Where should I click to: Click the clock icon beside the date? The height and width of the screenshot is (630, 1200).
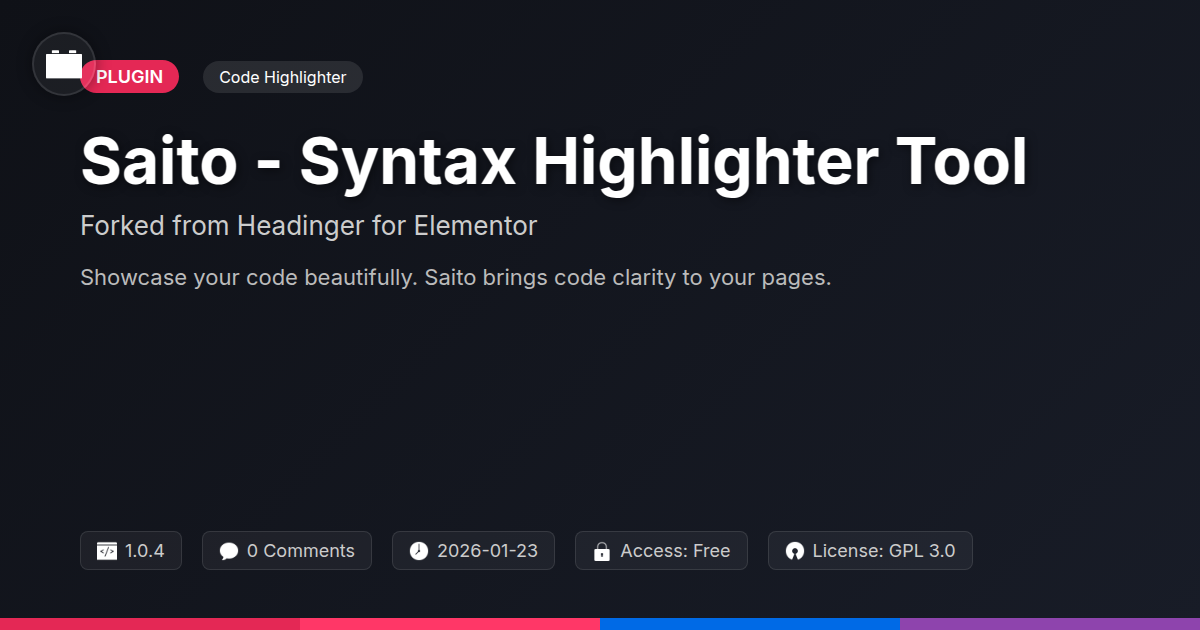tap(419, 551)
